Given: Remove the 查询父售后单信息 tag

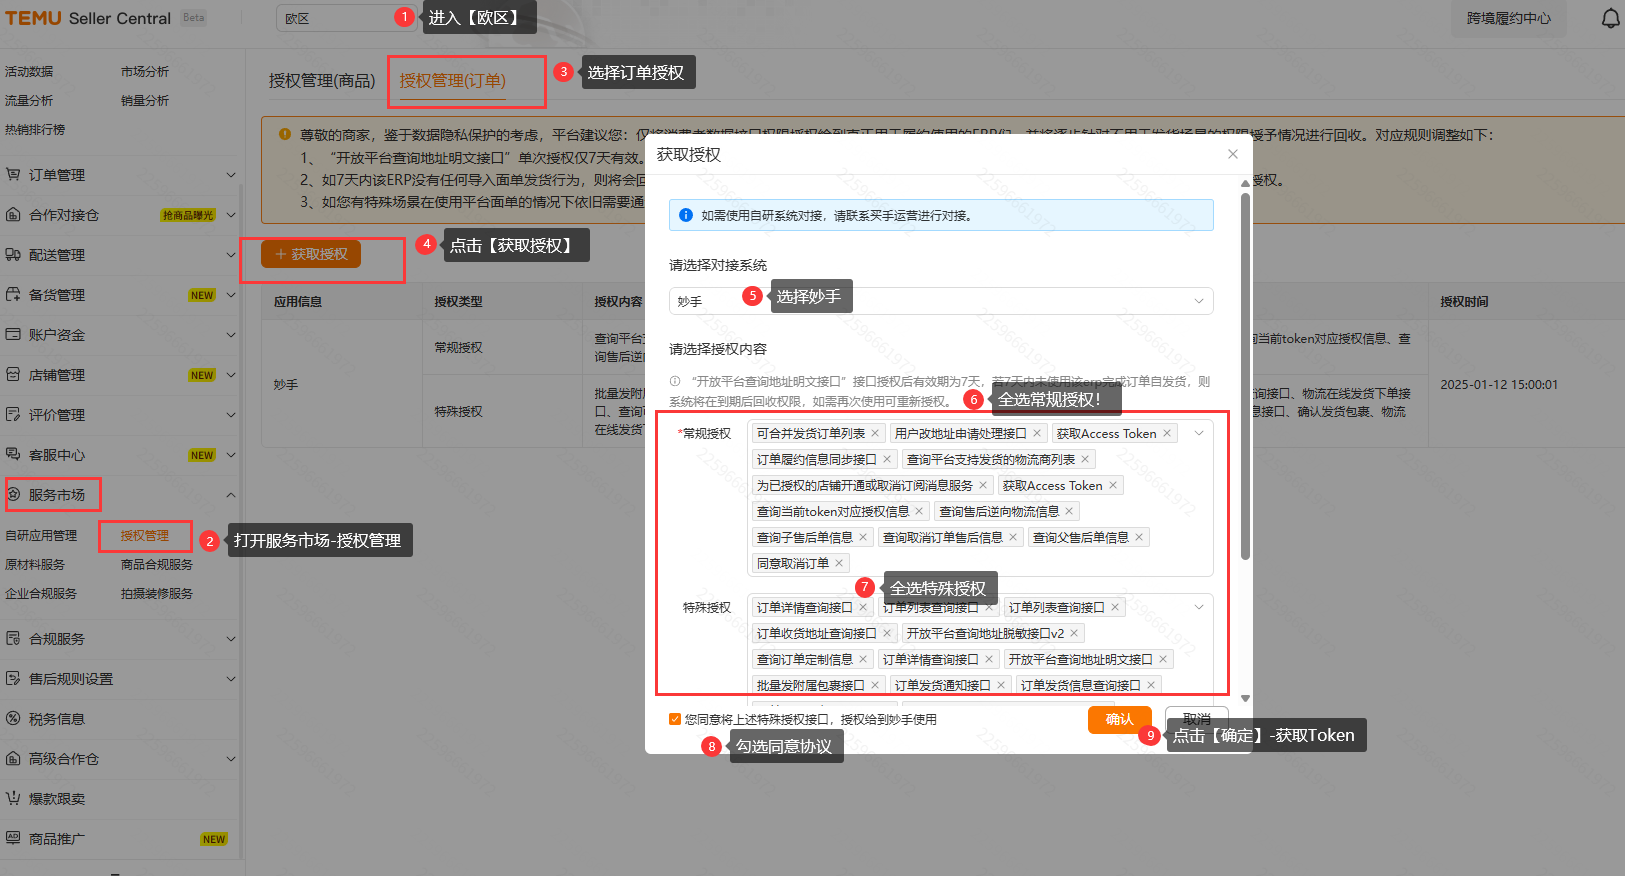Looking at the screenshot, I should coord(1139,537).
